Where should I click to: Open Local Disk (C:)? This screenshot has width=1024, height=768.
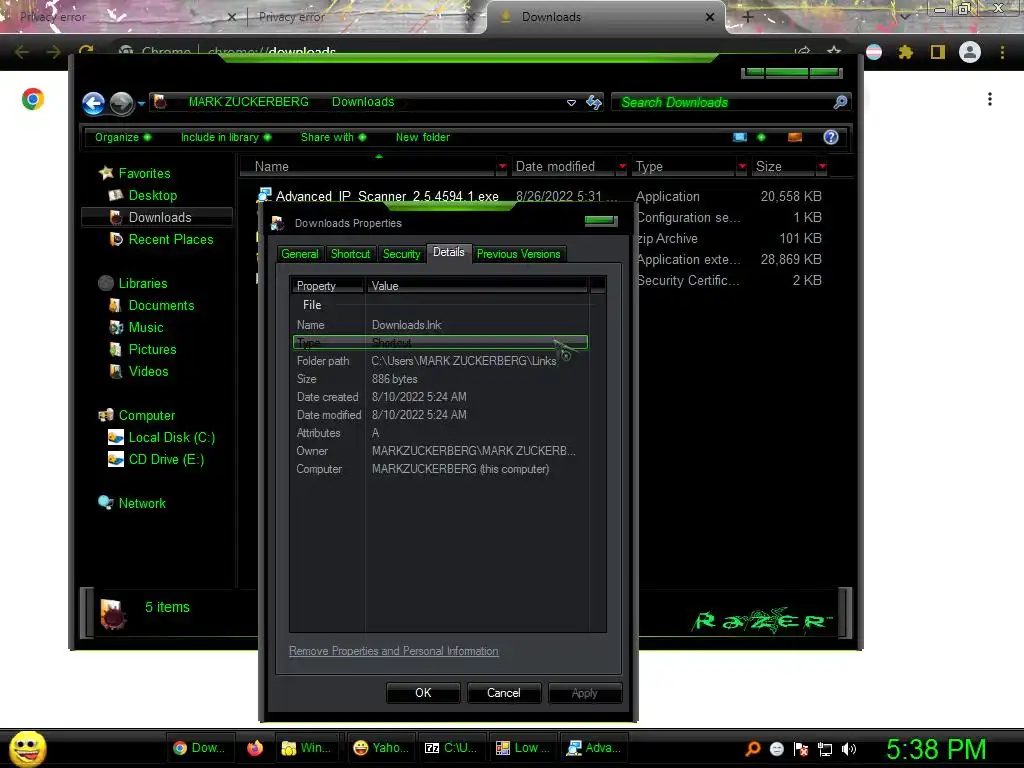pyautogui.click(x=171, y=438)
